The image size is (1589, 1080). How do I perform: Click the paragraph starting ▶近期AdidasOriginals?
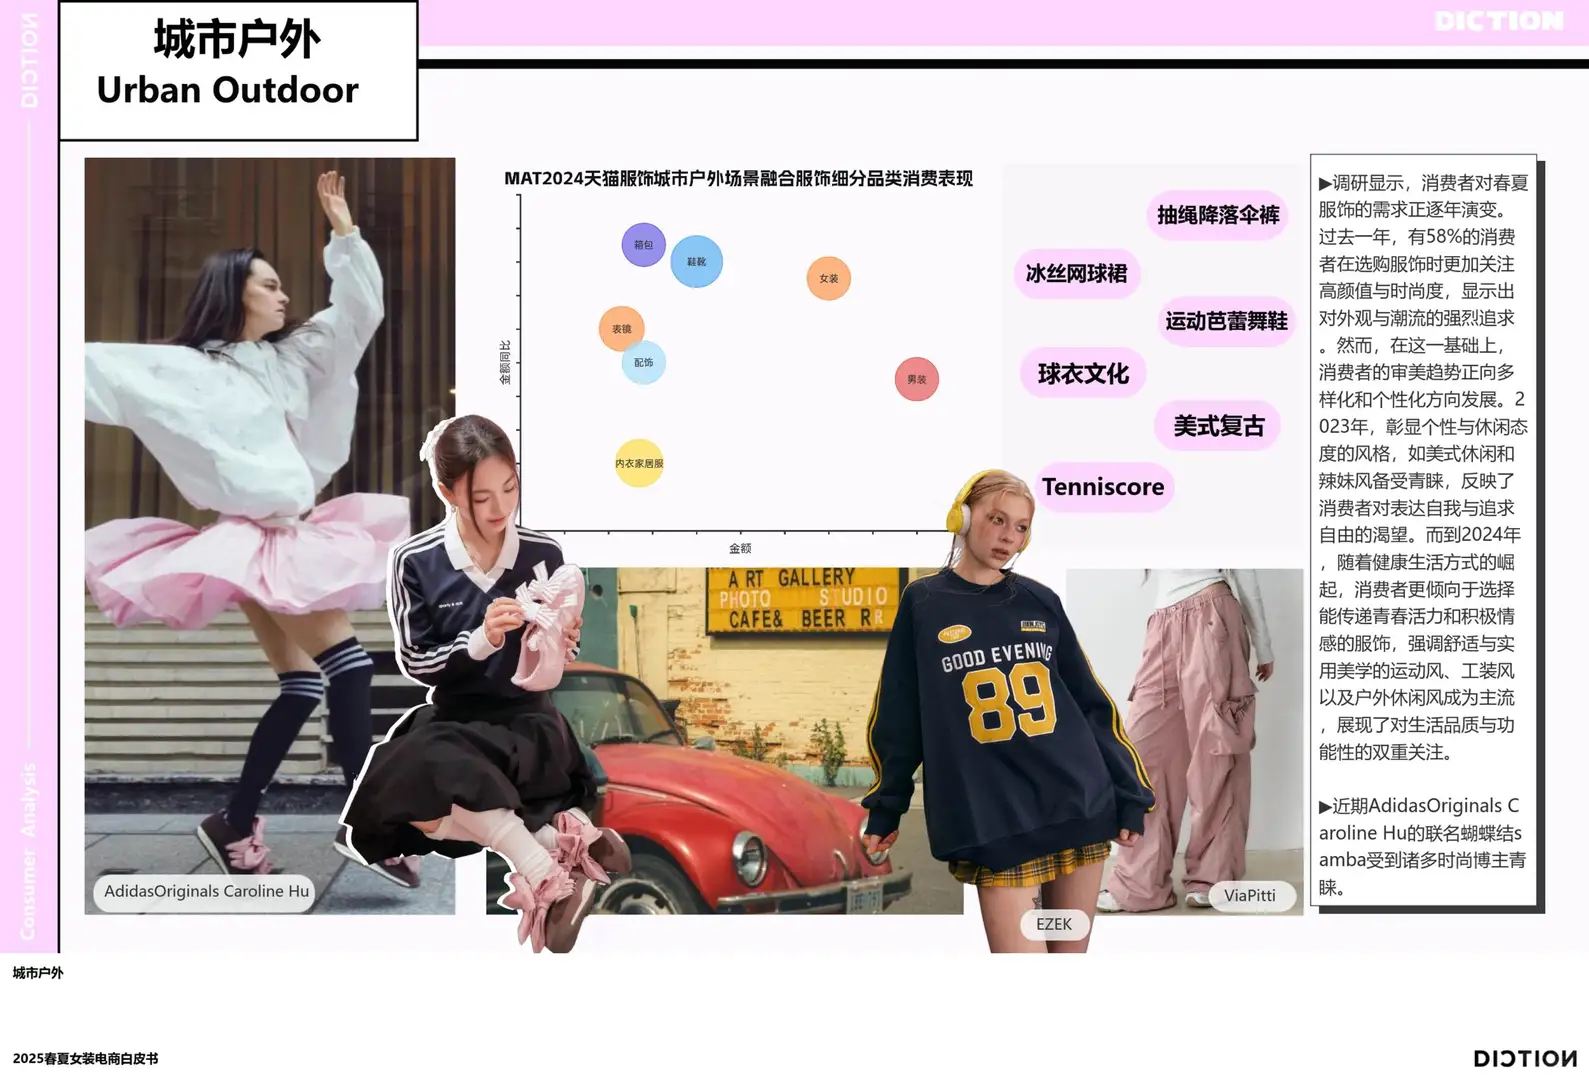coord(1421,846)
